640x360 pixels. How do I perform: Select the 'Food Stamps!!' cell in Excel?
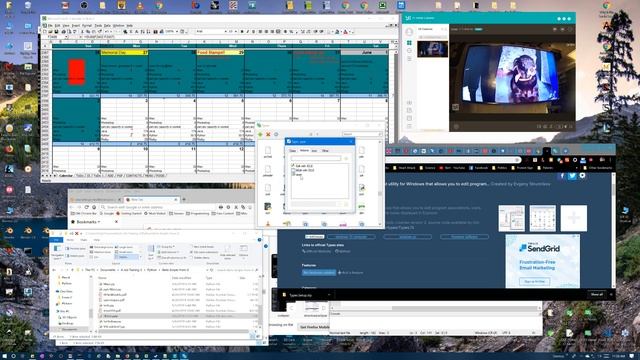[220, 52]
